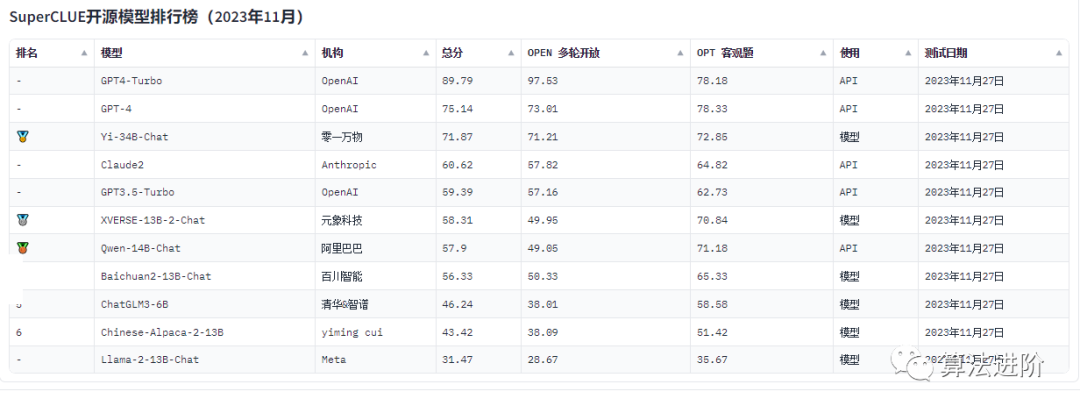Click the OPEN 多轮开放 header label
The width and height of the screenshot is (1080, 413).
click(x=563, y=53)
